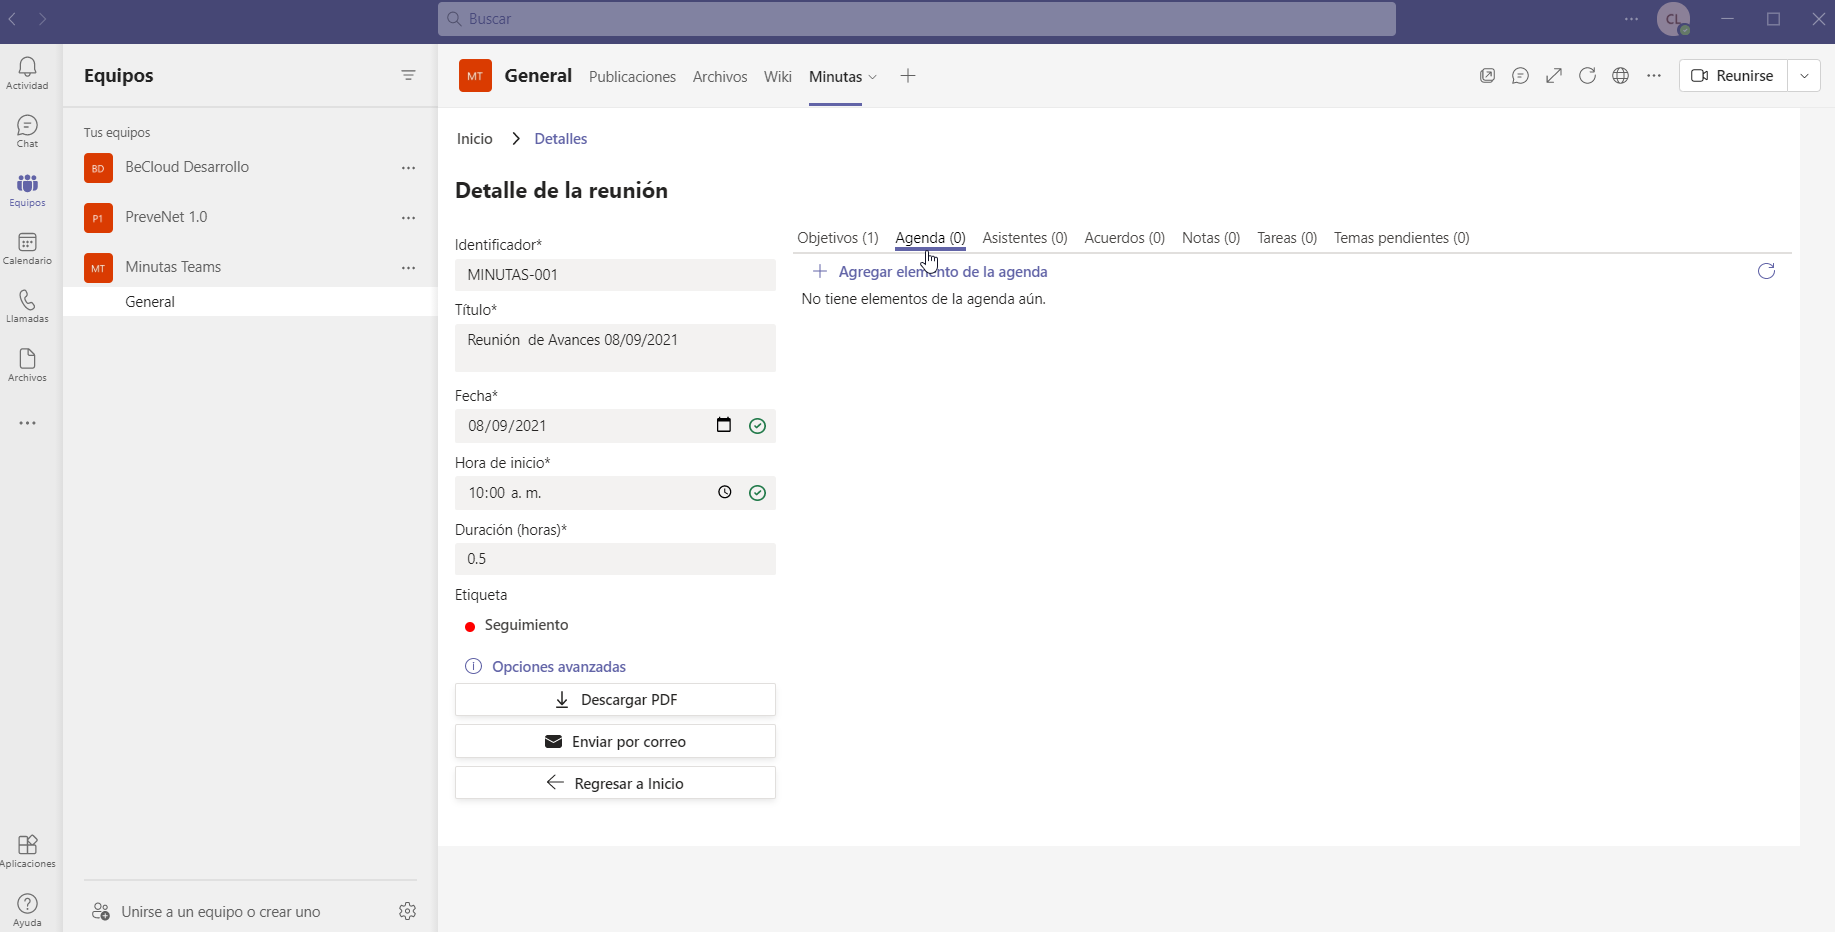Open Opciones avanzadas link
The height and width of the screenshot is (932, 1835).
coord(547,667)
